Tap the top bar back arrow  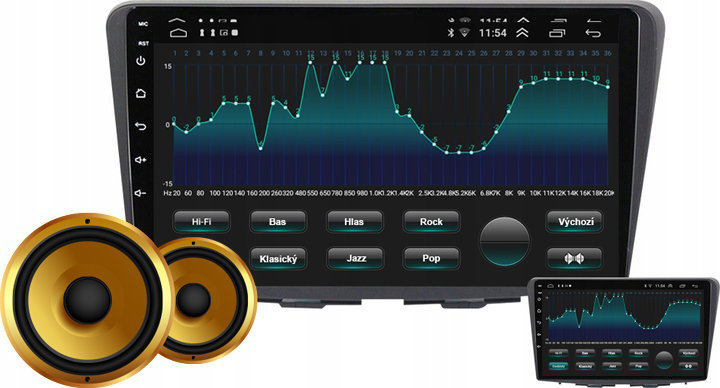(593, 33)
